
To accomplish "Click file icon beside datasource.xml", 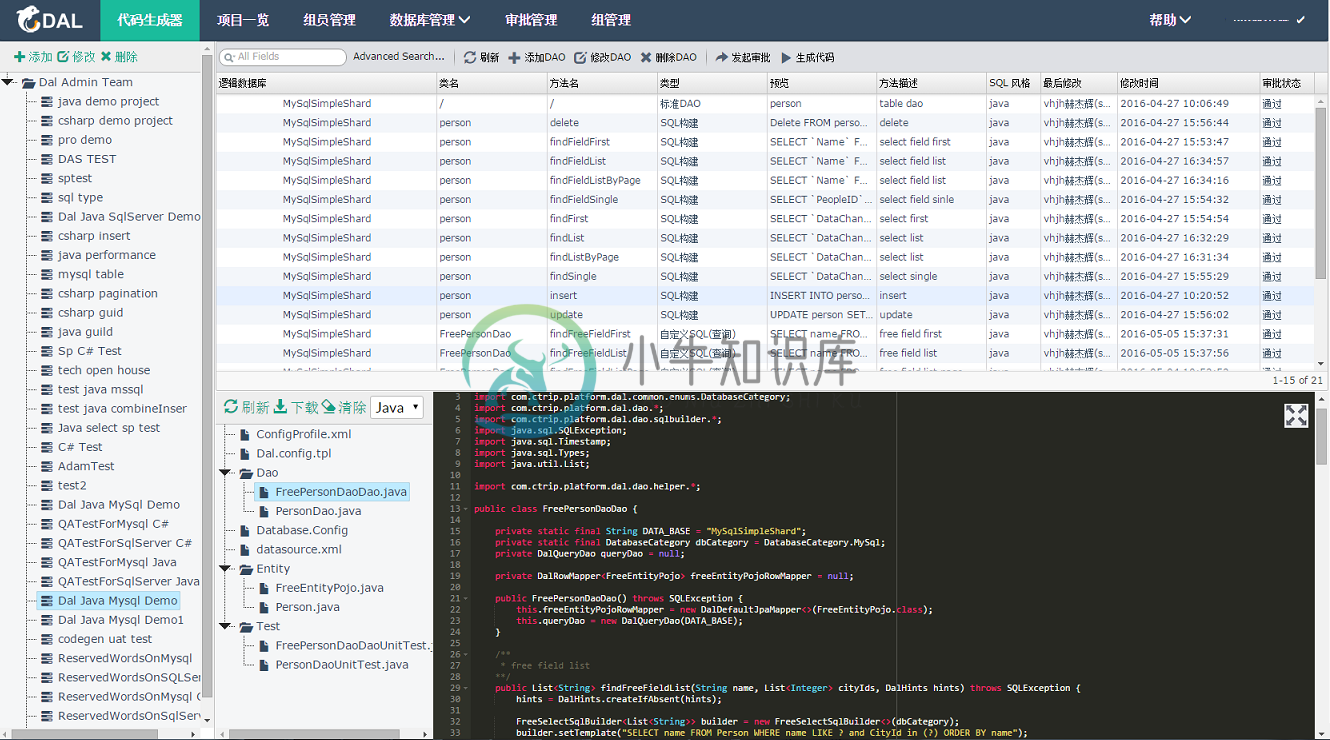I will (244, 550).
